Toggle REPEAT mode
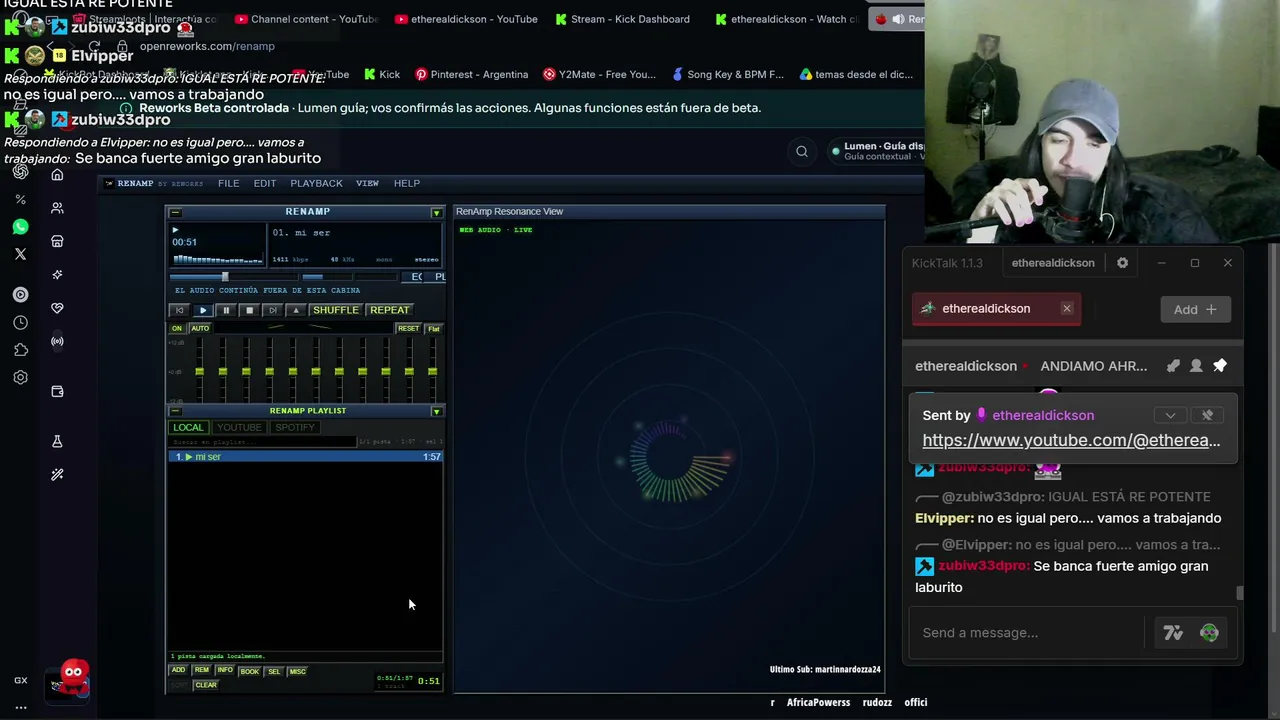 tap(389, 310)
